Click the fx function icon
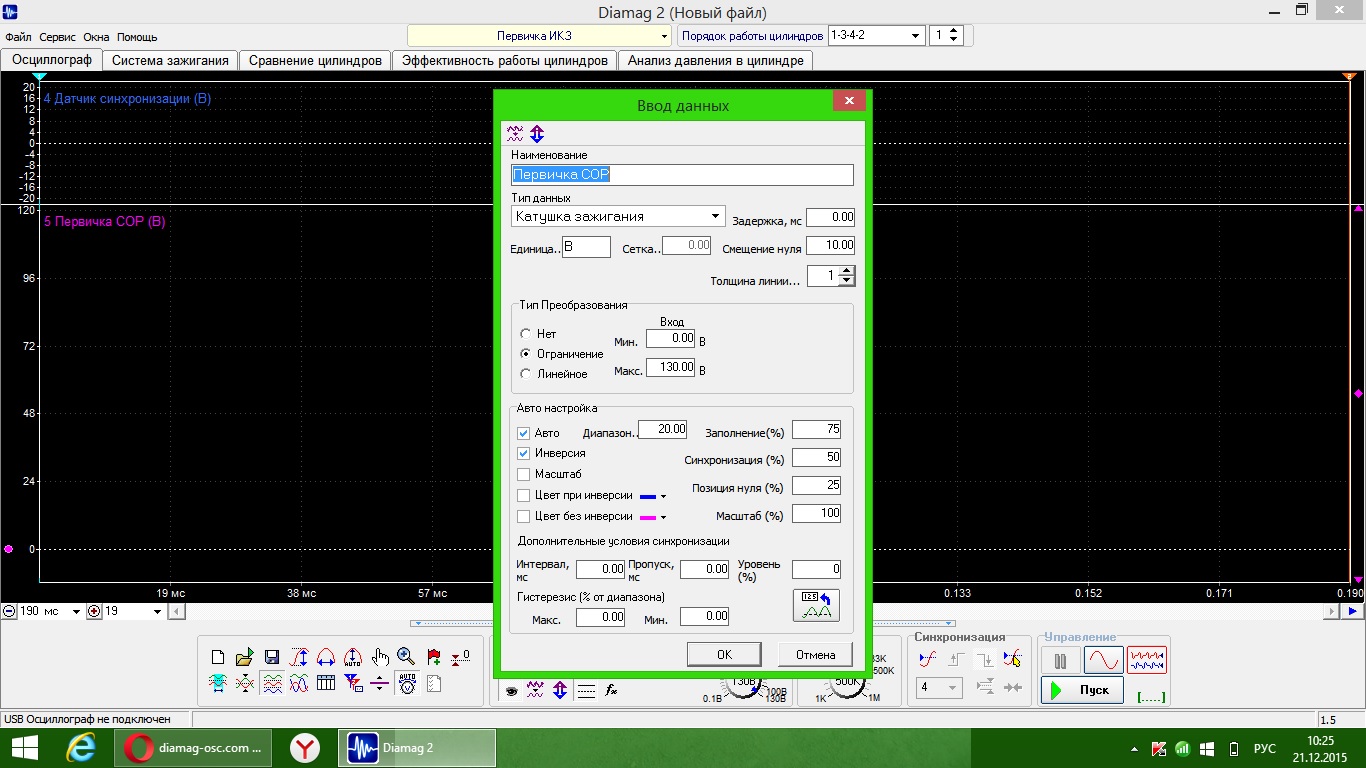The width and height of the screenshot is (1366, 768). (611, 691)
